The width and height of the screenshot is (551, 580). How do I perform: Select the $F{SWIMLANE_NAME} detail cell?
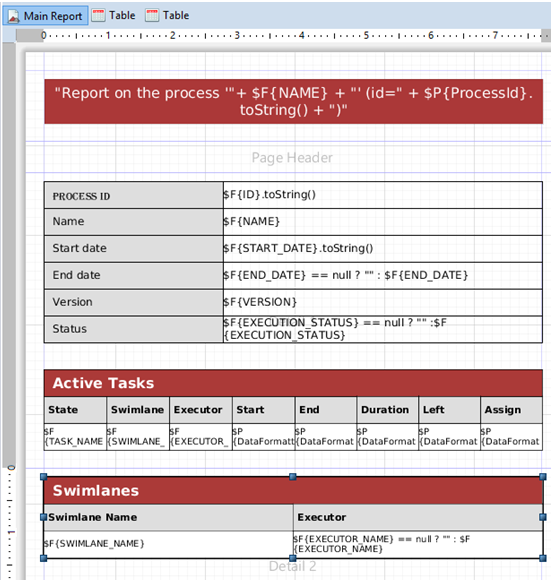pos(168,544)
